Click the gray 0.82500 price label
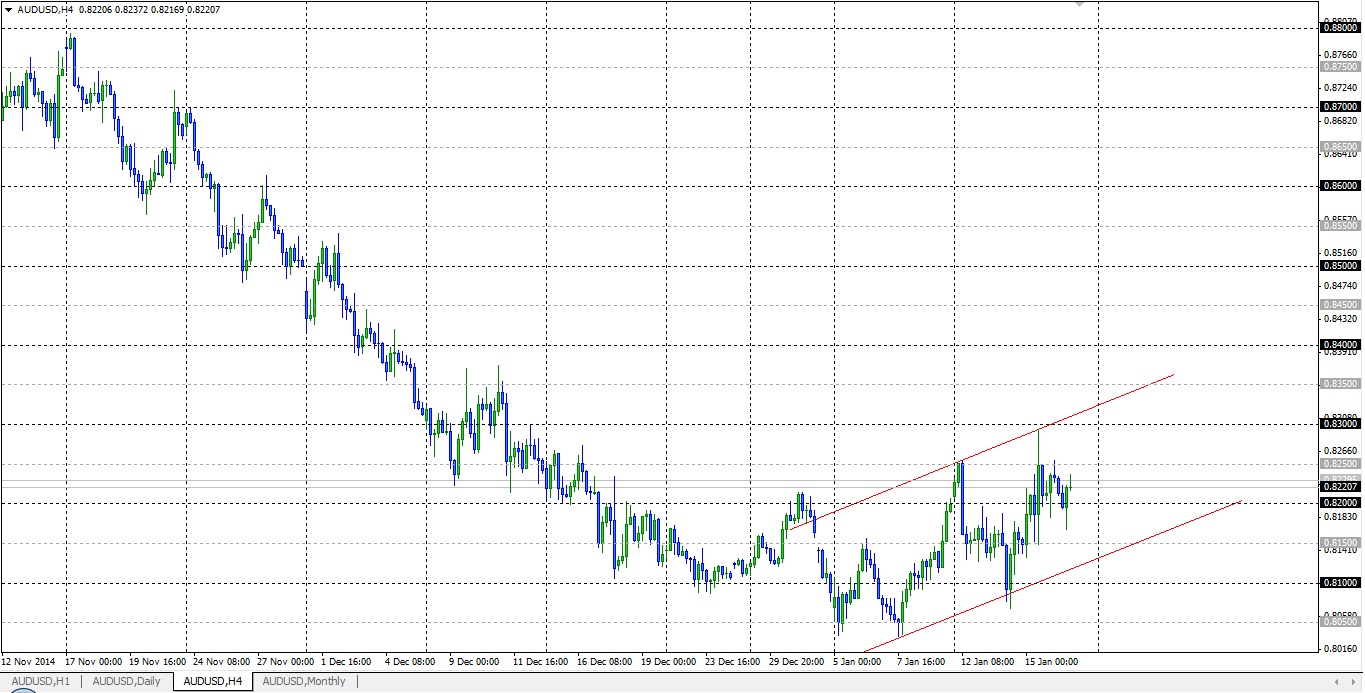Image resolution: width=1365 pixels, height=693 pixels. [x=1339, y=464]
